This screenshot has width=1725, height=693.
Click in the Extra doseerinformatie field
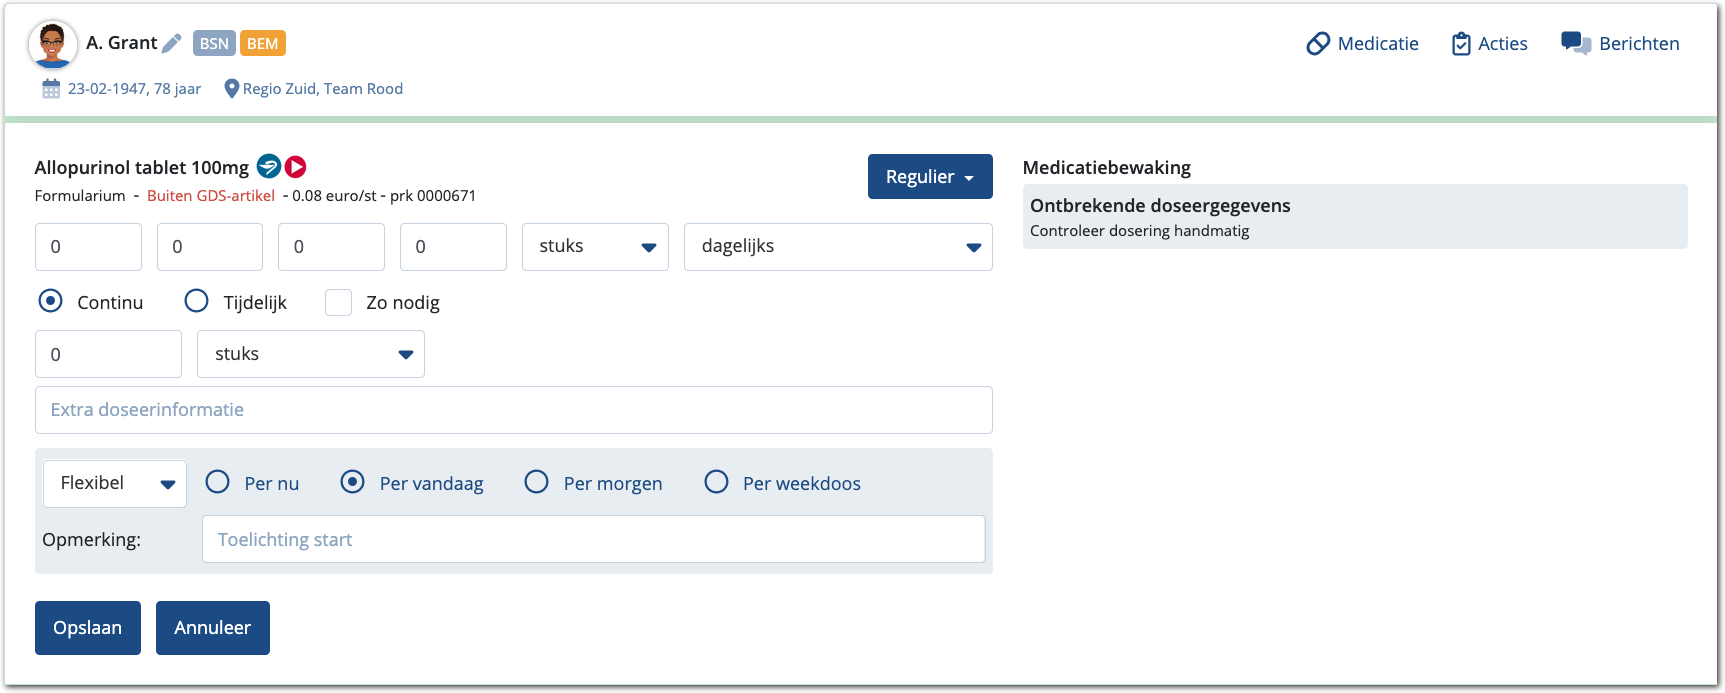(513, 410)
